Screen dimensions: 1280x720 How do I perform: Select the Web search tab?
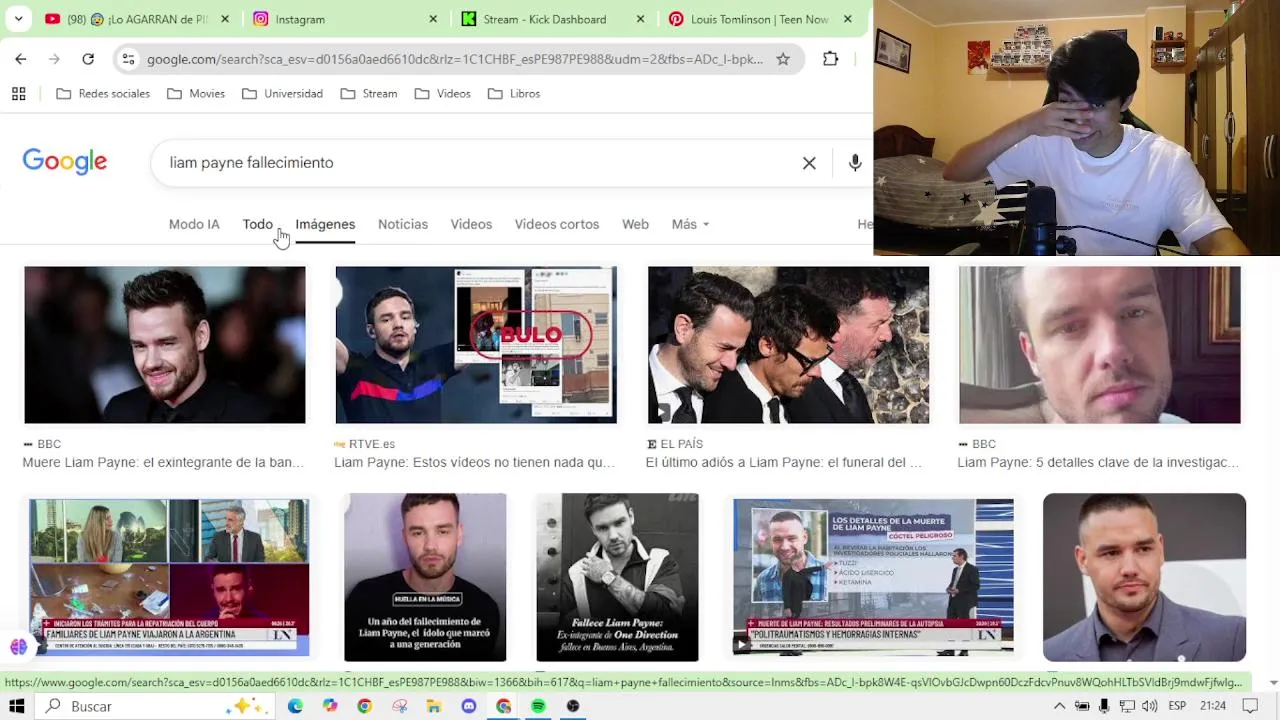click(x=635, y=224)
